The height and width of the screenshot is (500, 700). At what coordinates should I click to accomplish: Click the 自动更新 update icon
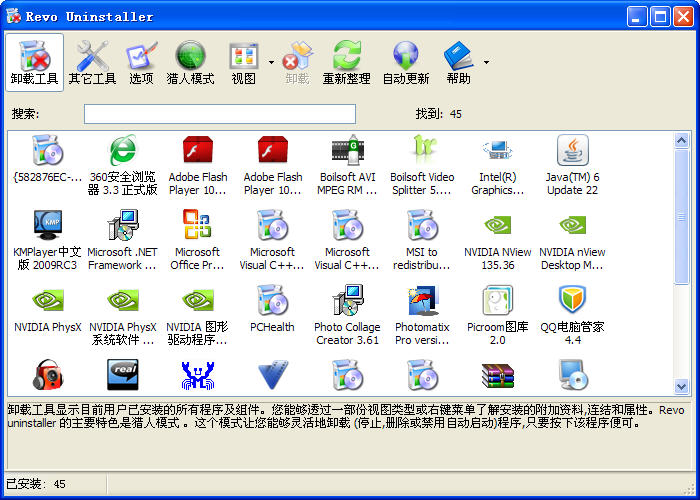(406, 62)
